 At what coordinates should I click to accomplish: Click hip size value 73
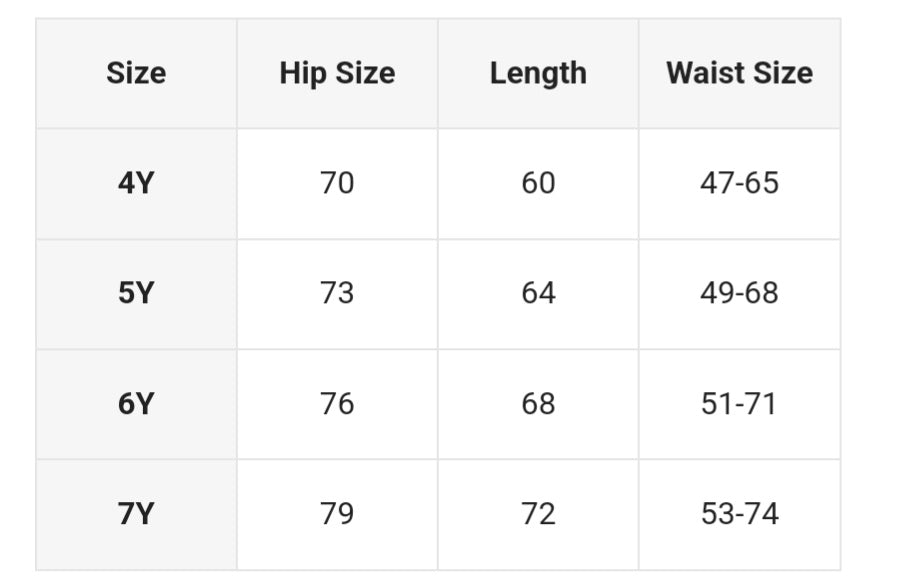coord(337,293)
